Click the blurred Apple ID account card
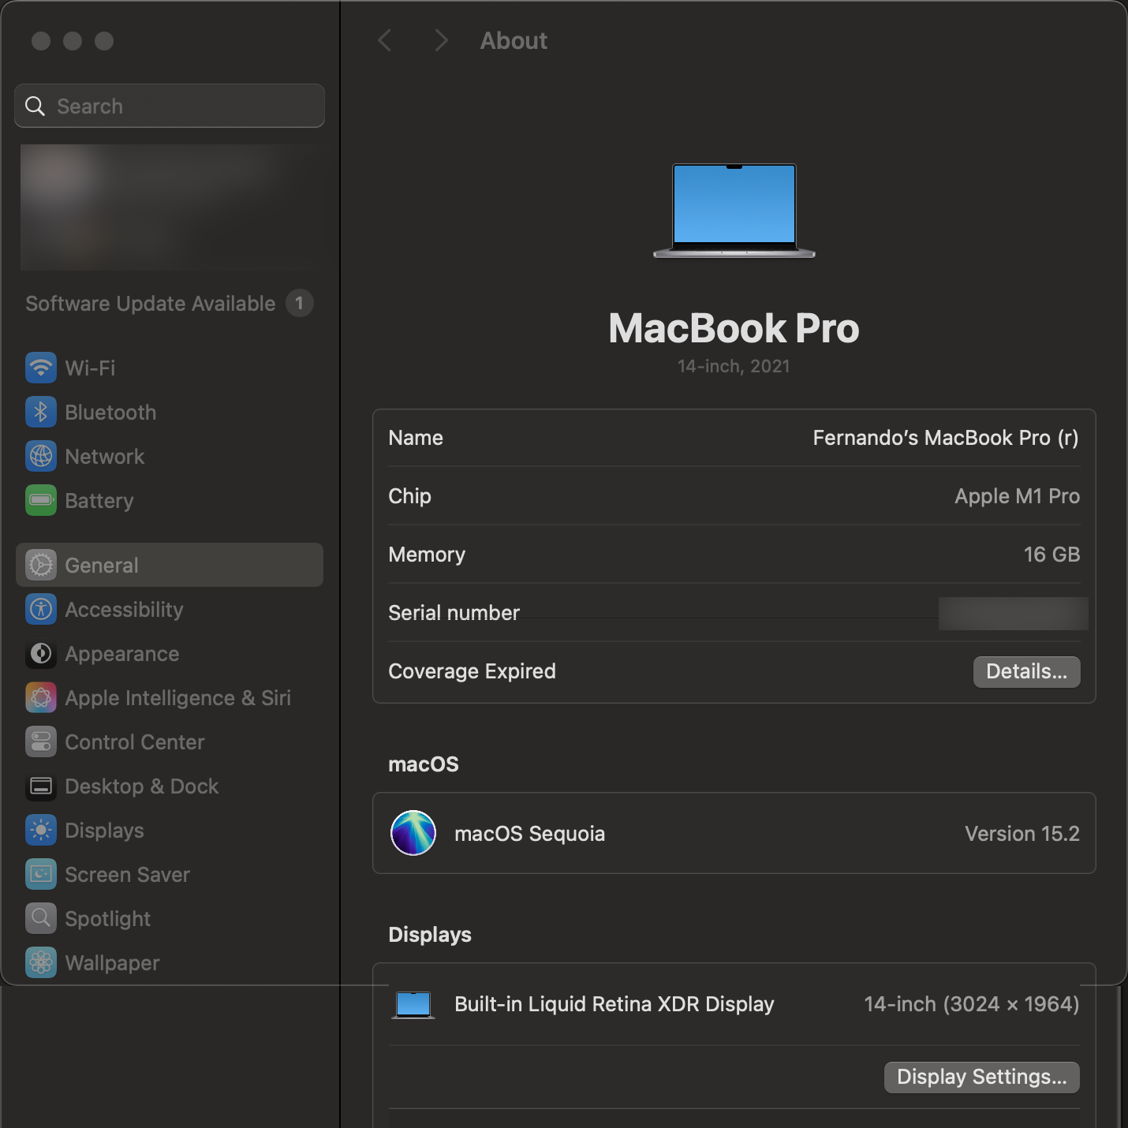 169,207
